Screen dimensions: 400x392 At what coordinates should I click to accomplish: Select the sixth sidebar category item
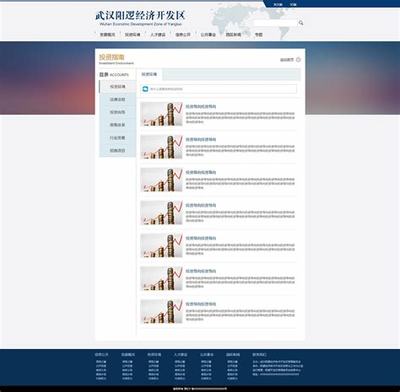(118, 150)
